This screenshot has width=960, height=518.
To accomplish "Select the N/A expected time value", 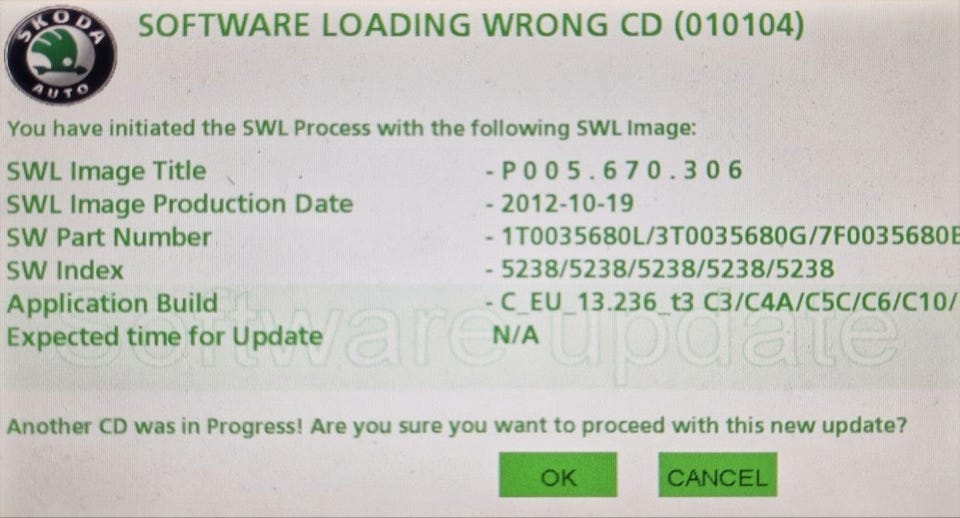I will (516, 335).
